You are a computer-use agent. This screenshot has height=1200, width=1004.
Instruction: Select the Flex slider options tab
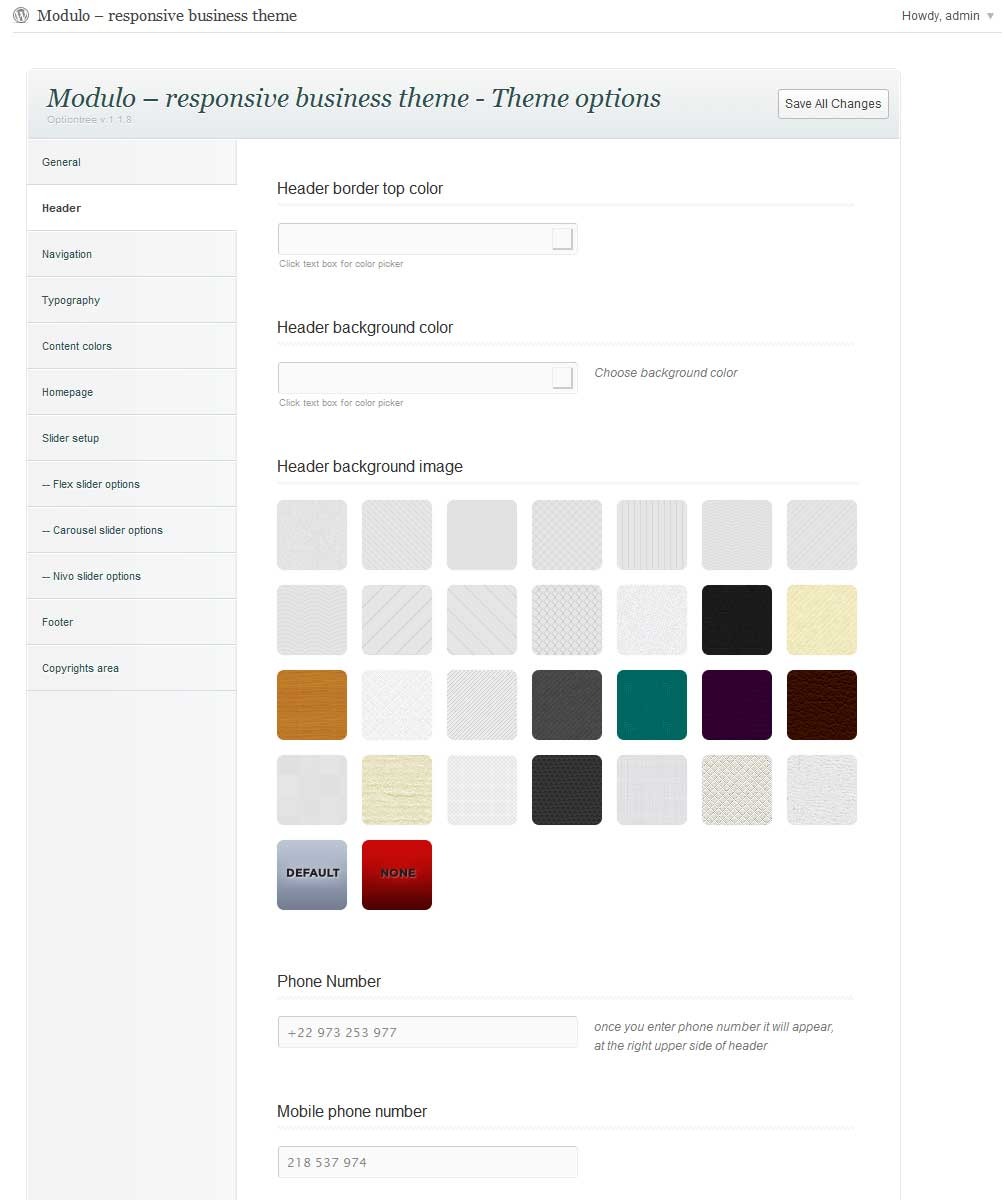click(132, 484)
